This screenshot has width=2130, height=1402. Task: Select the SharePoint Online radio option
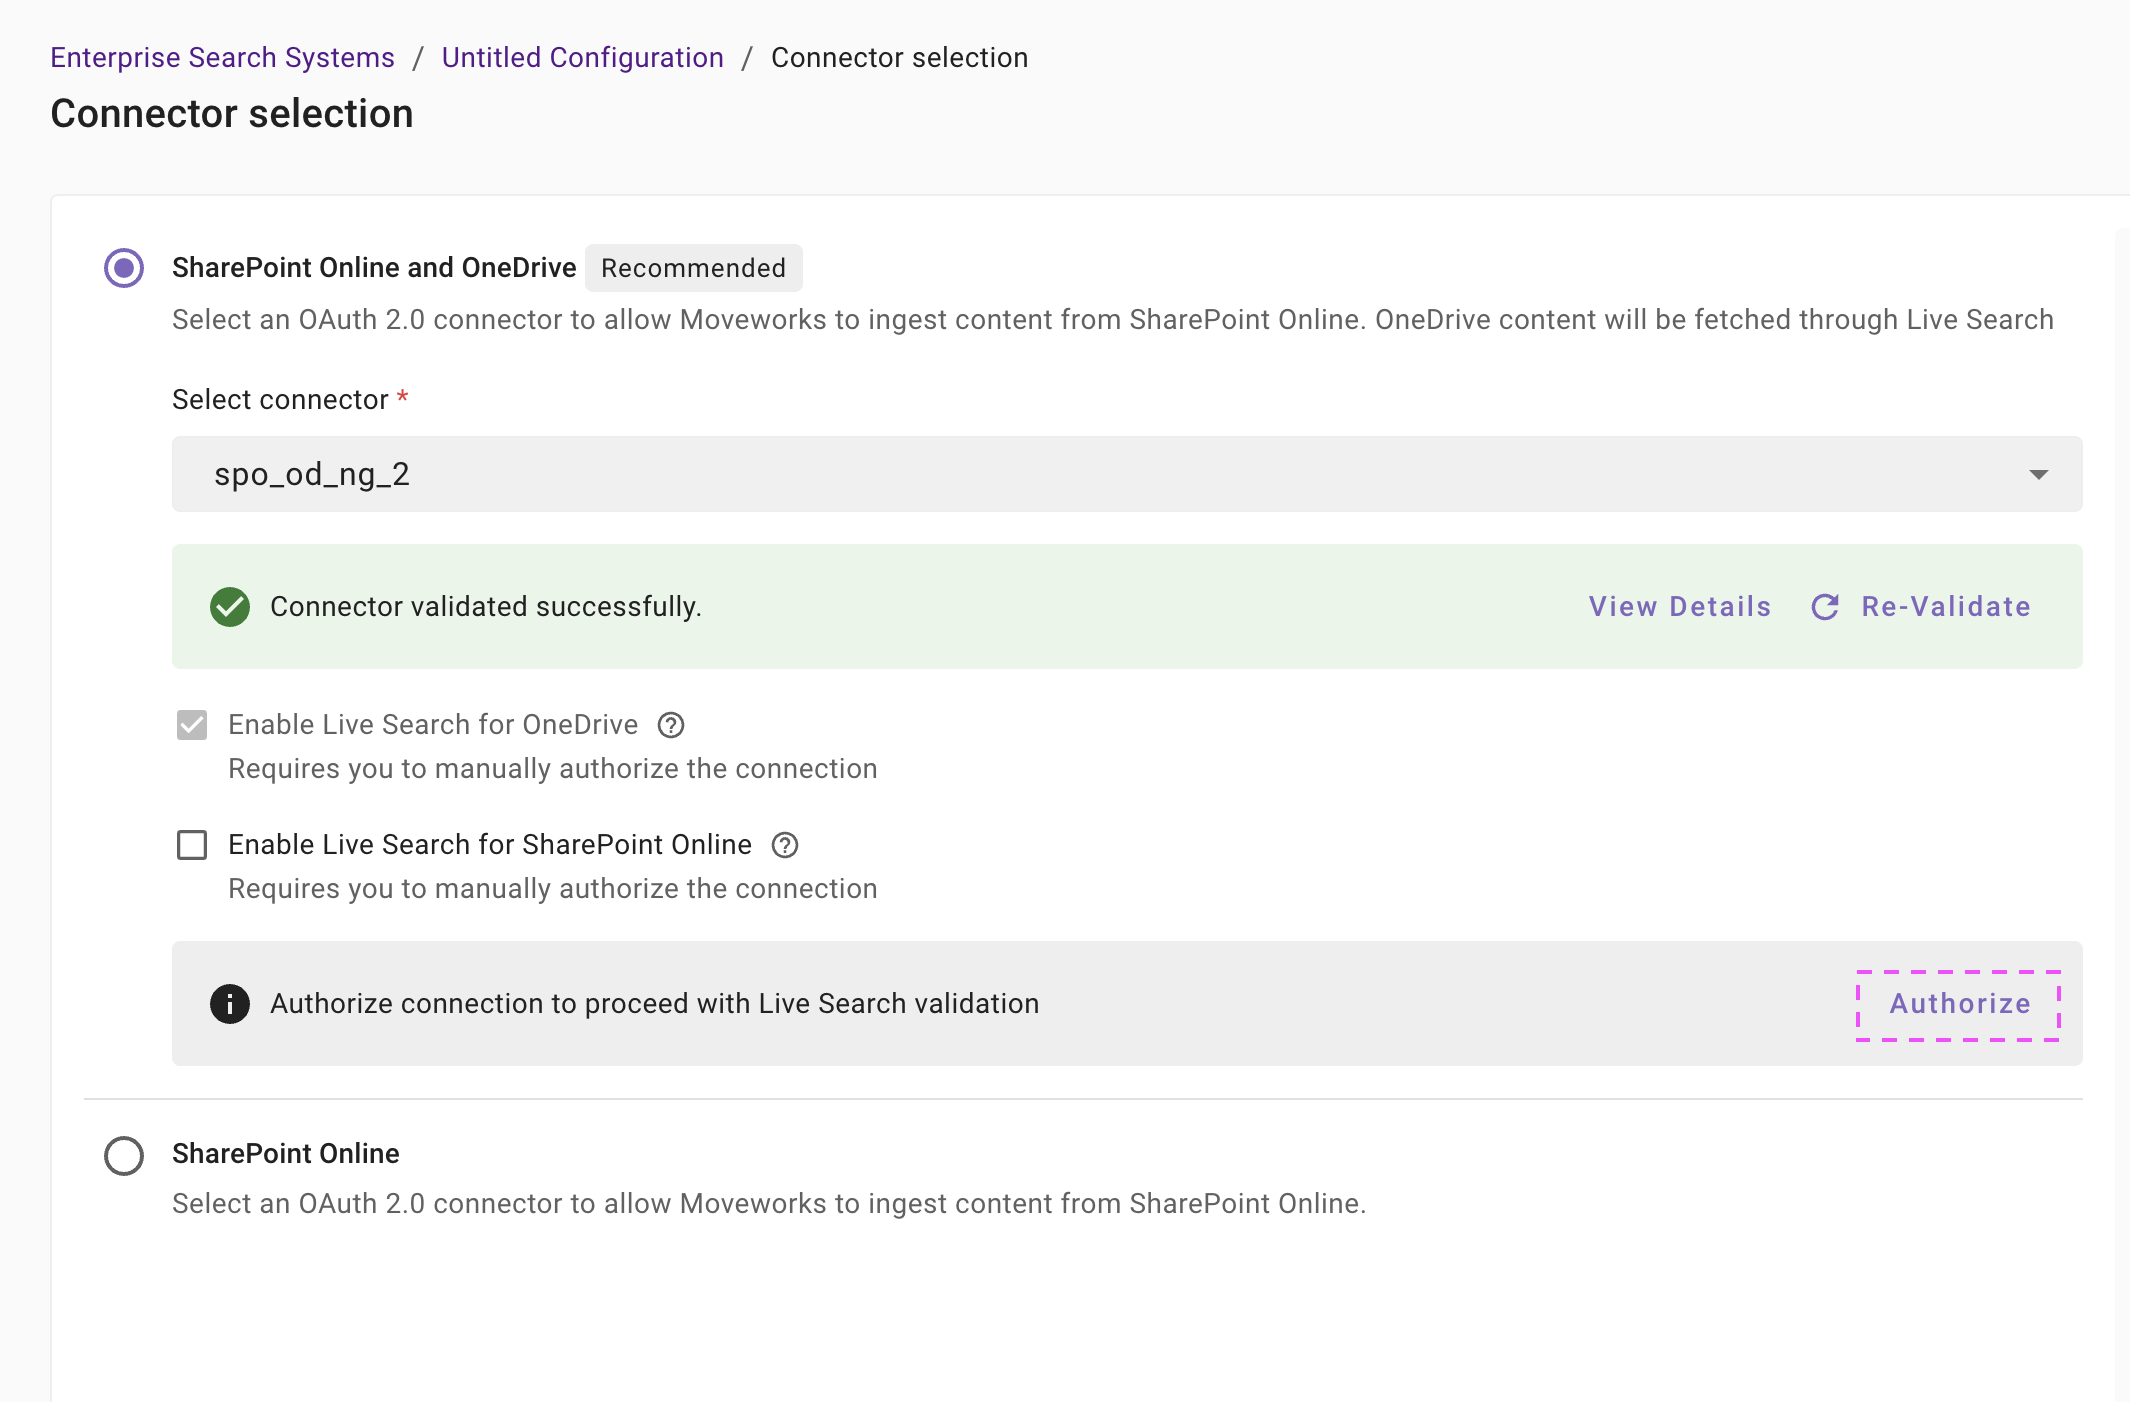point(124,1155)
